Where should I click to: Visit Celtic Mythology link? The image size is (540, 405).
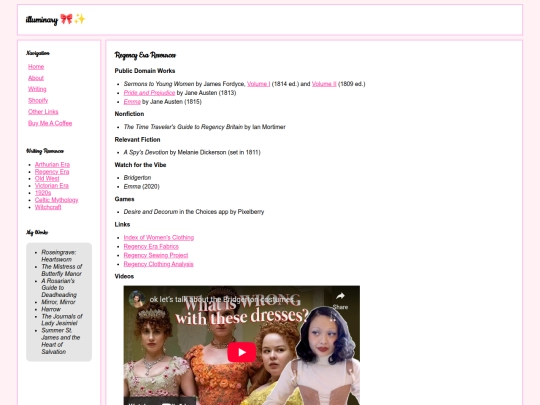[56, 200]
